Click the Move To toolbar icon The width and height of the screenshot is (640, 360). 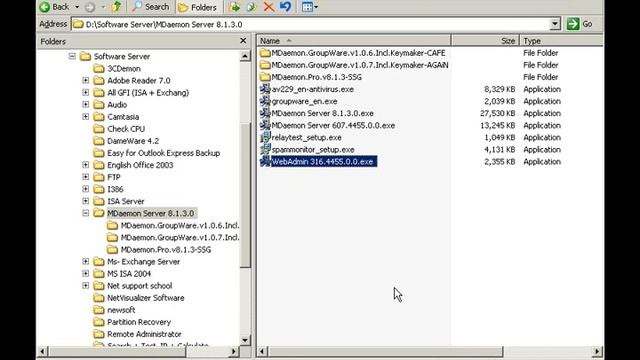click(234, 7)
